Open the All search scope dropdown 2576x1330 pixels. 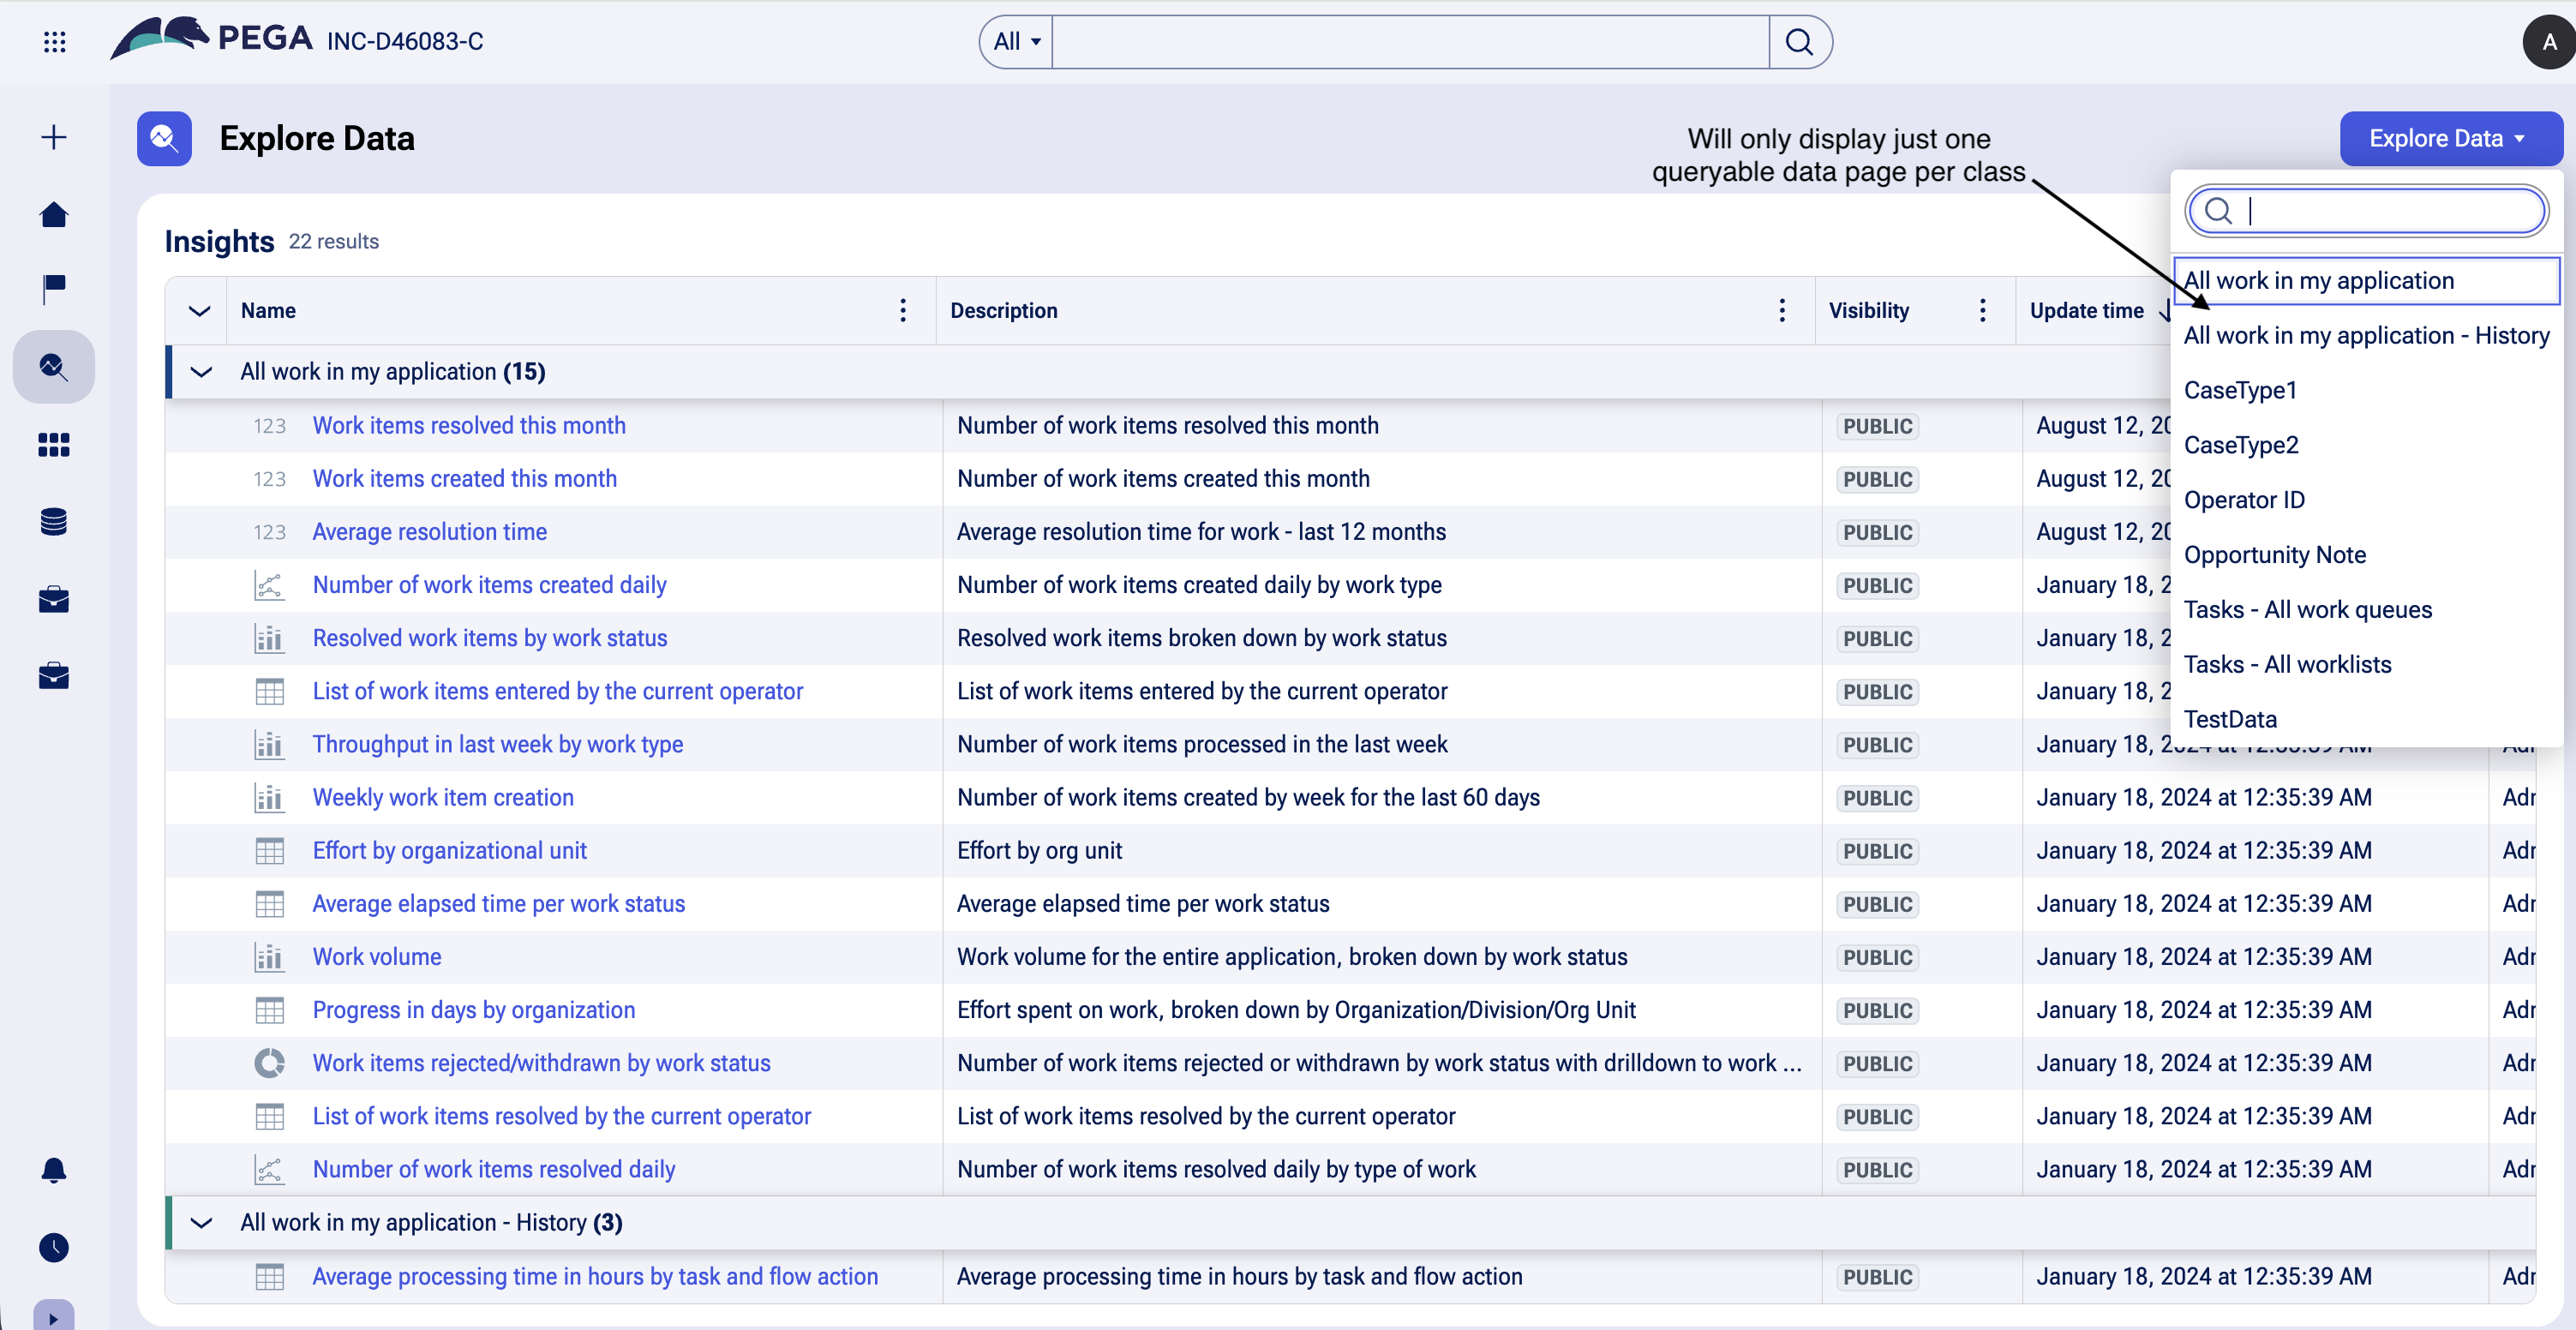1017,42
